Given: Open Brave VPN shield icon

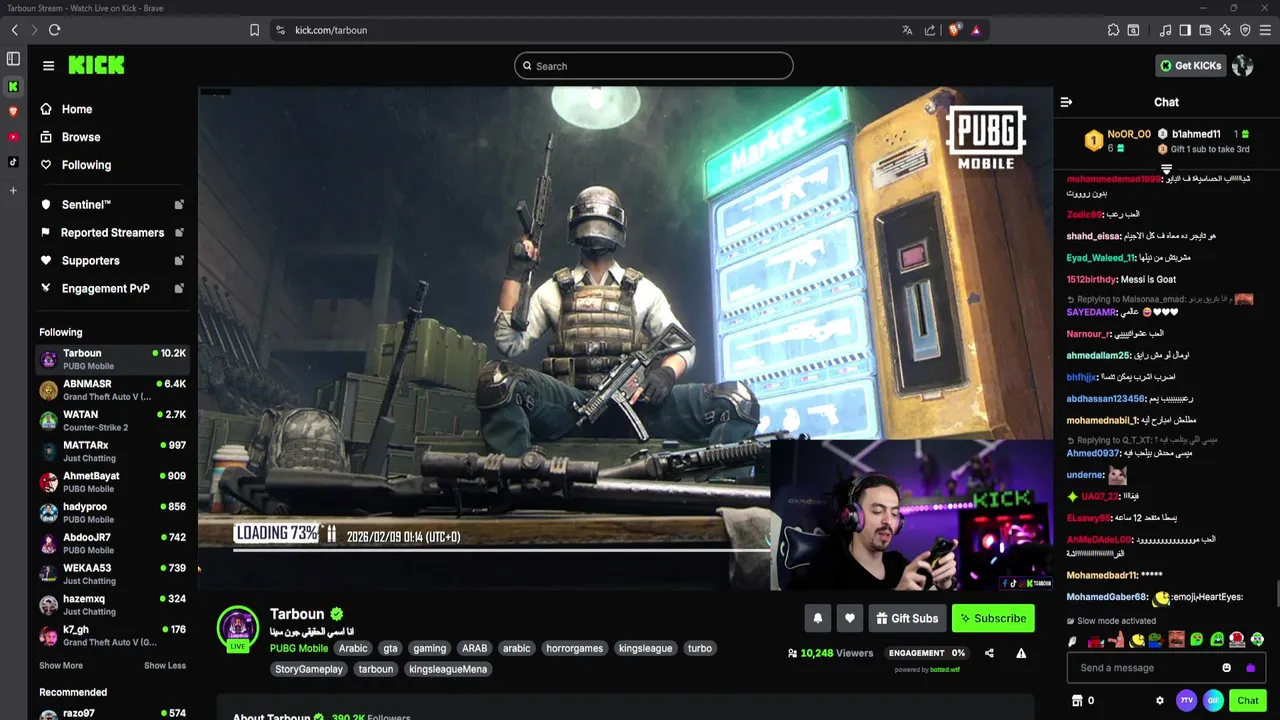Looking at the screenshot, I should pos(1245,30).
